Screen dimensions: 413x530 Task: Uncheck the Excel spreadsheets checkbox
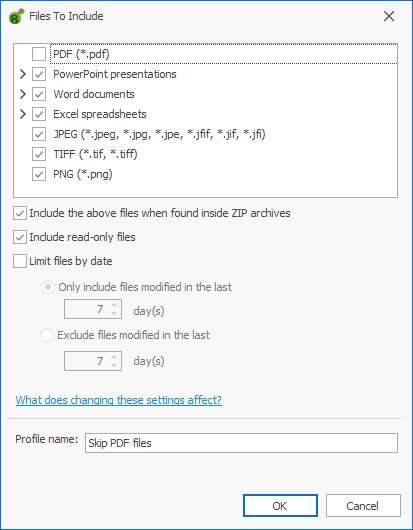coord(39,114)
